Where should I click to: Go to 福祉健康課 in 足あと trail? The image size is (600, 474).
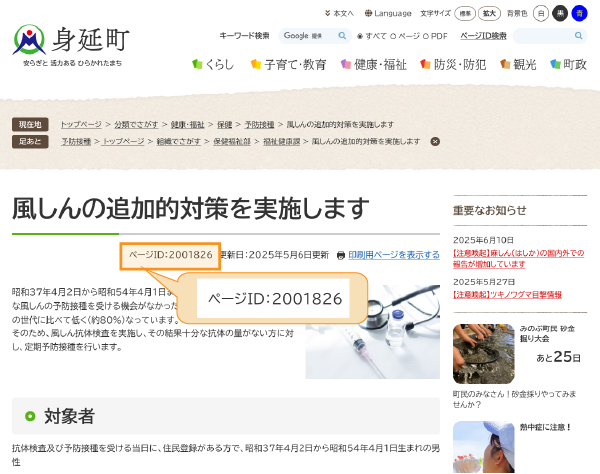282,141
